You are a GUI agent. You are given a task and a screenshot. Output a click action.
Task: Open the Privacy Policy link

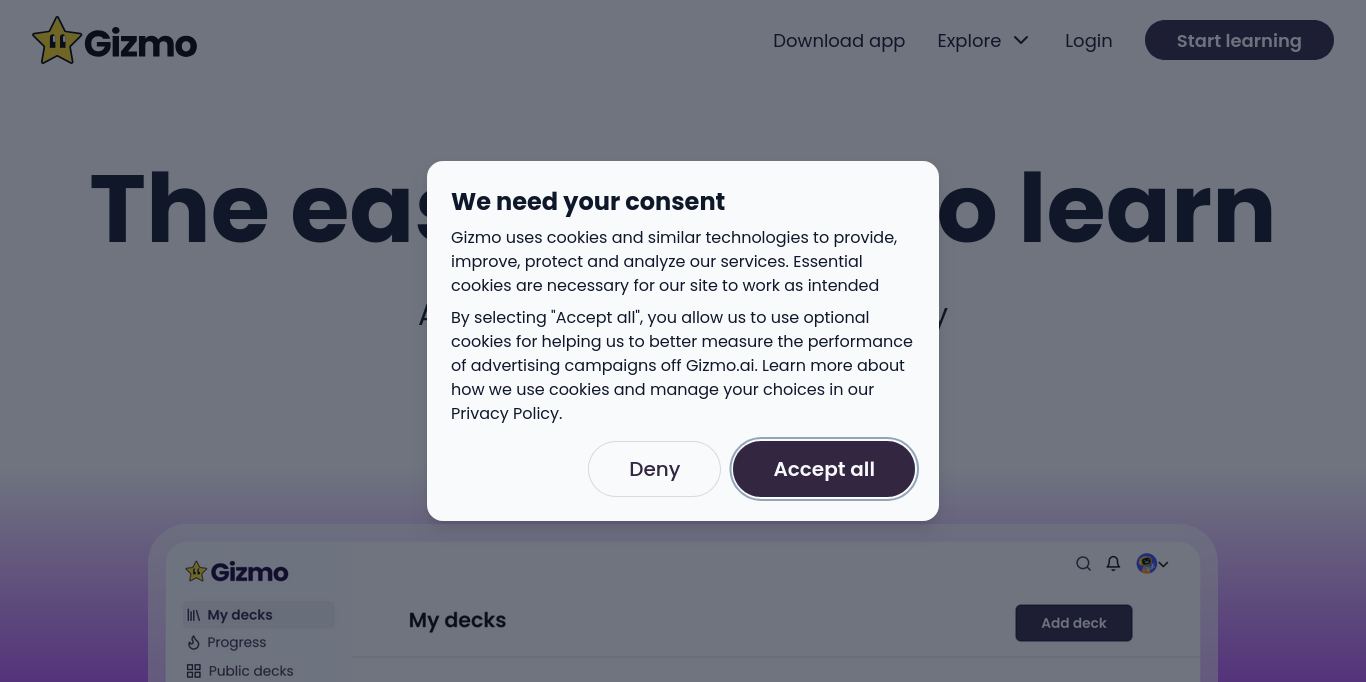click(x=504, y=413)
